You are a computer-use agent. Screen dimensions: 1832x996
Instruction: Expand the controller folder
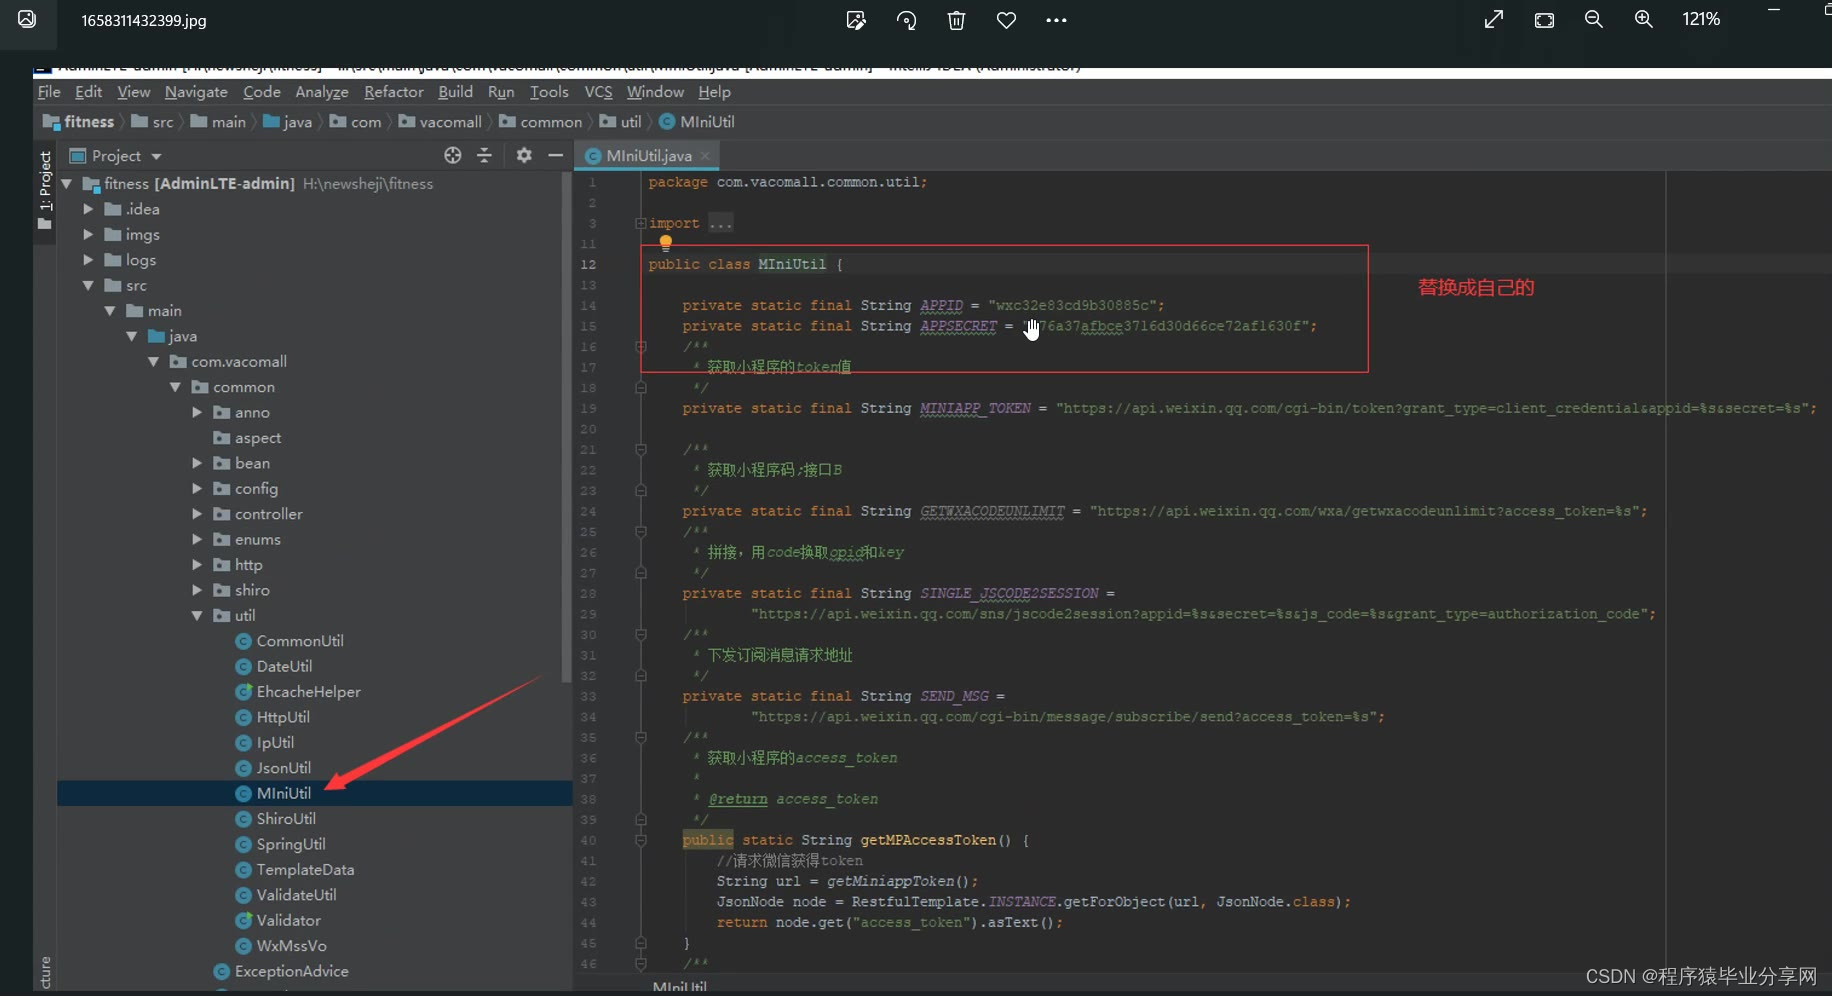click(x=197, y=514)
